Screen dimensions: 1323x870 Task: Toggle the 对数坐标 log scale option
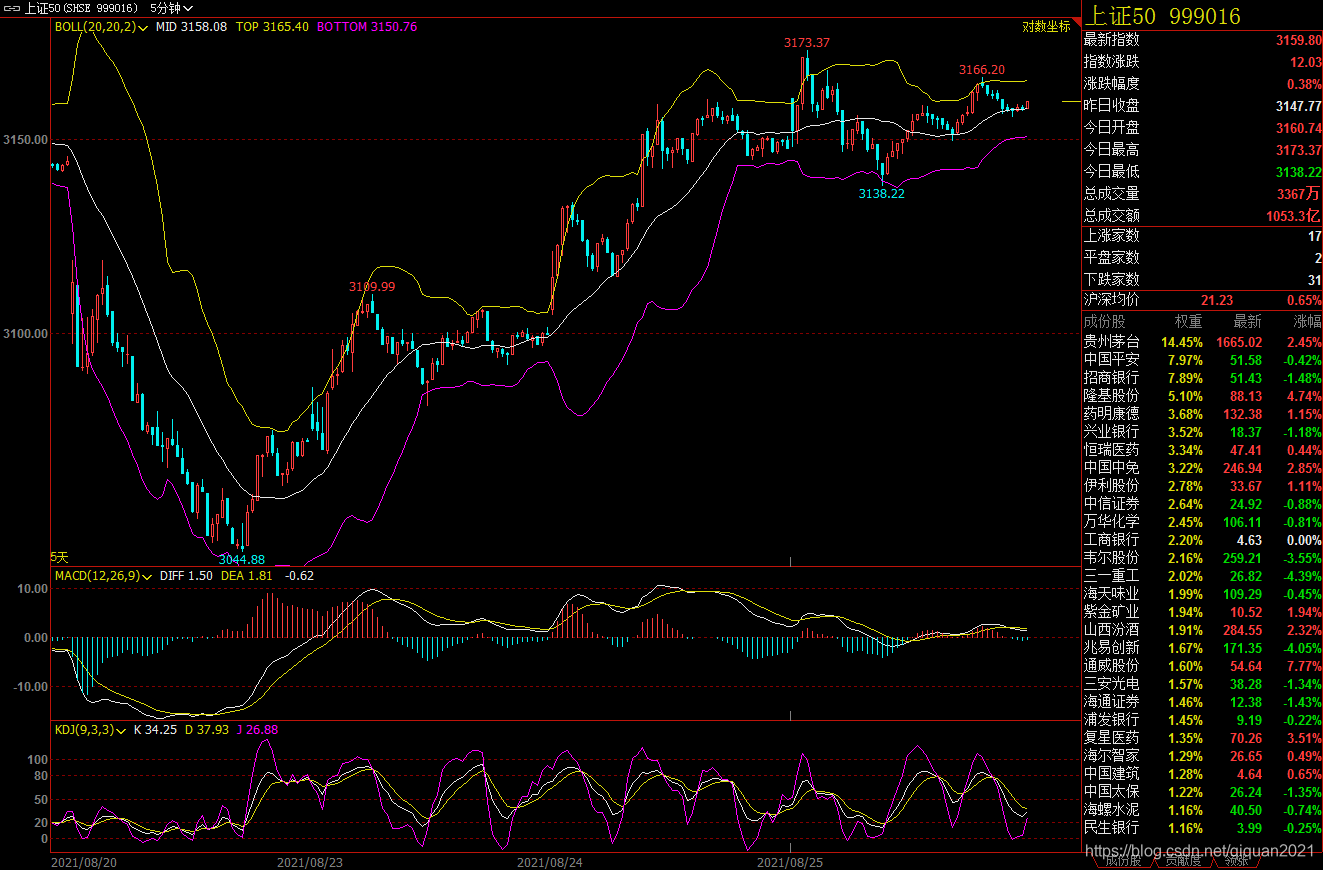pyautogui.click(x=1046, y=27)
